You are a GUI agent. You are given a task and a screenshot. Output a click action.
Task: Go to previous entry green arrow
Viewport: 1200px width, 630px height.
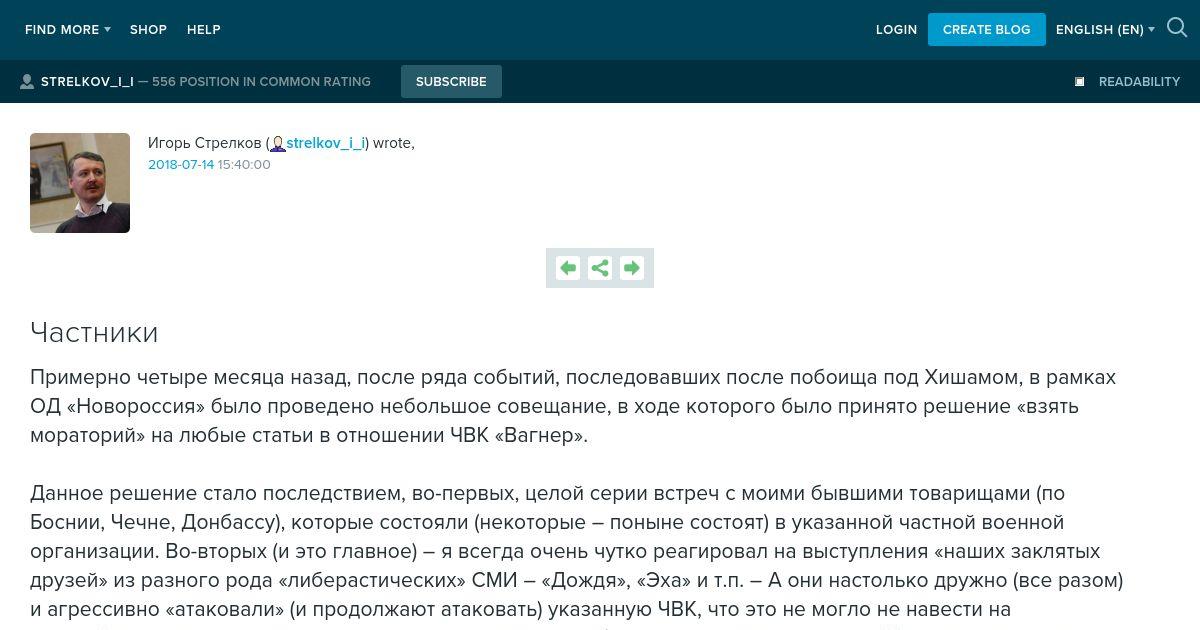[568, 268]
